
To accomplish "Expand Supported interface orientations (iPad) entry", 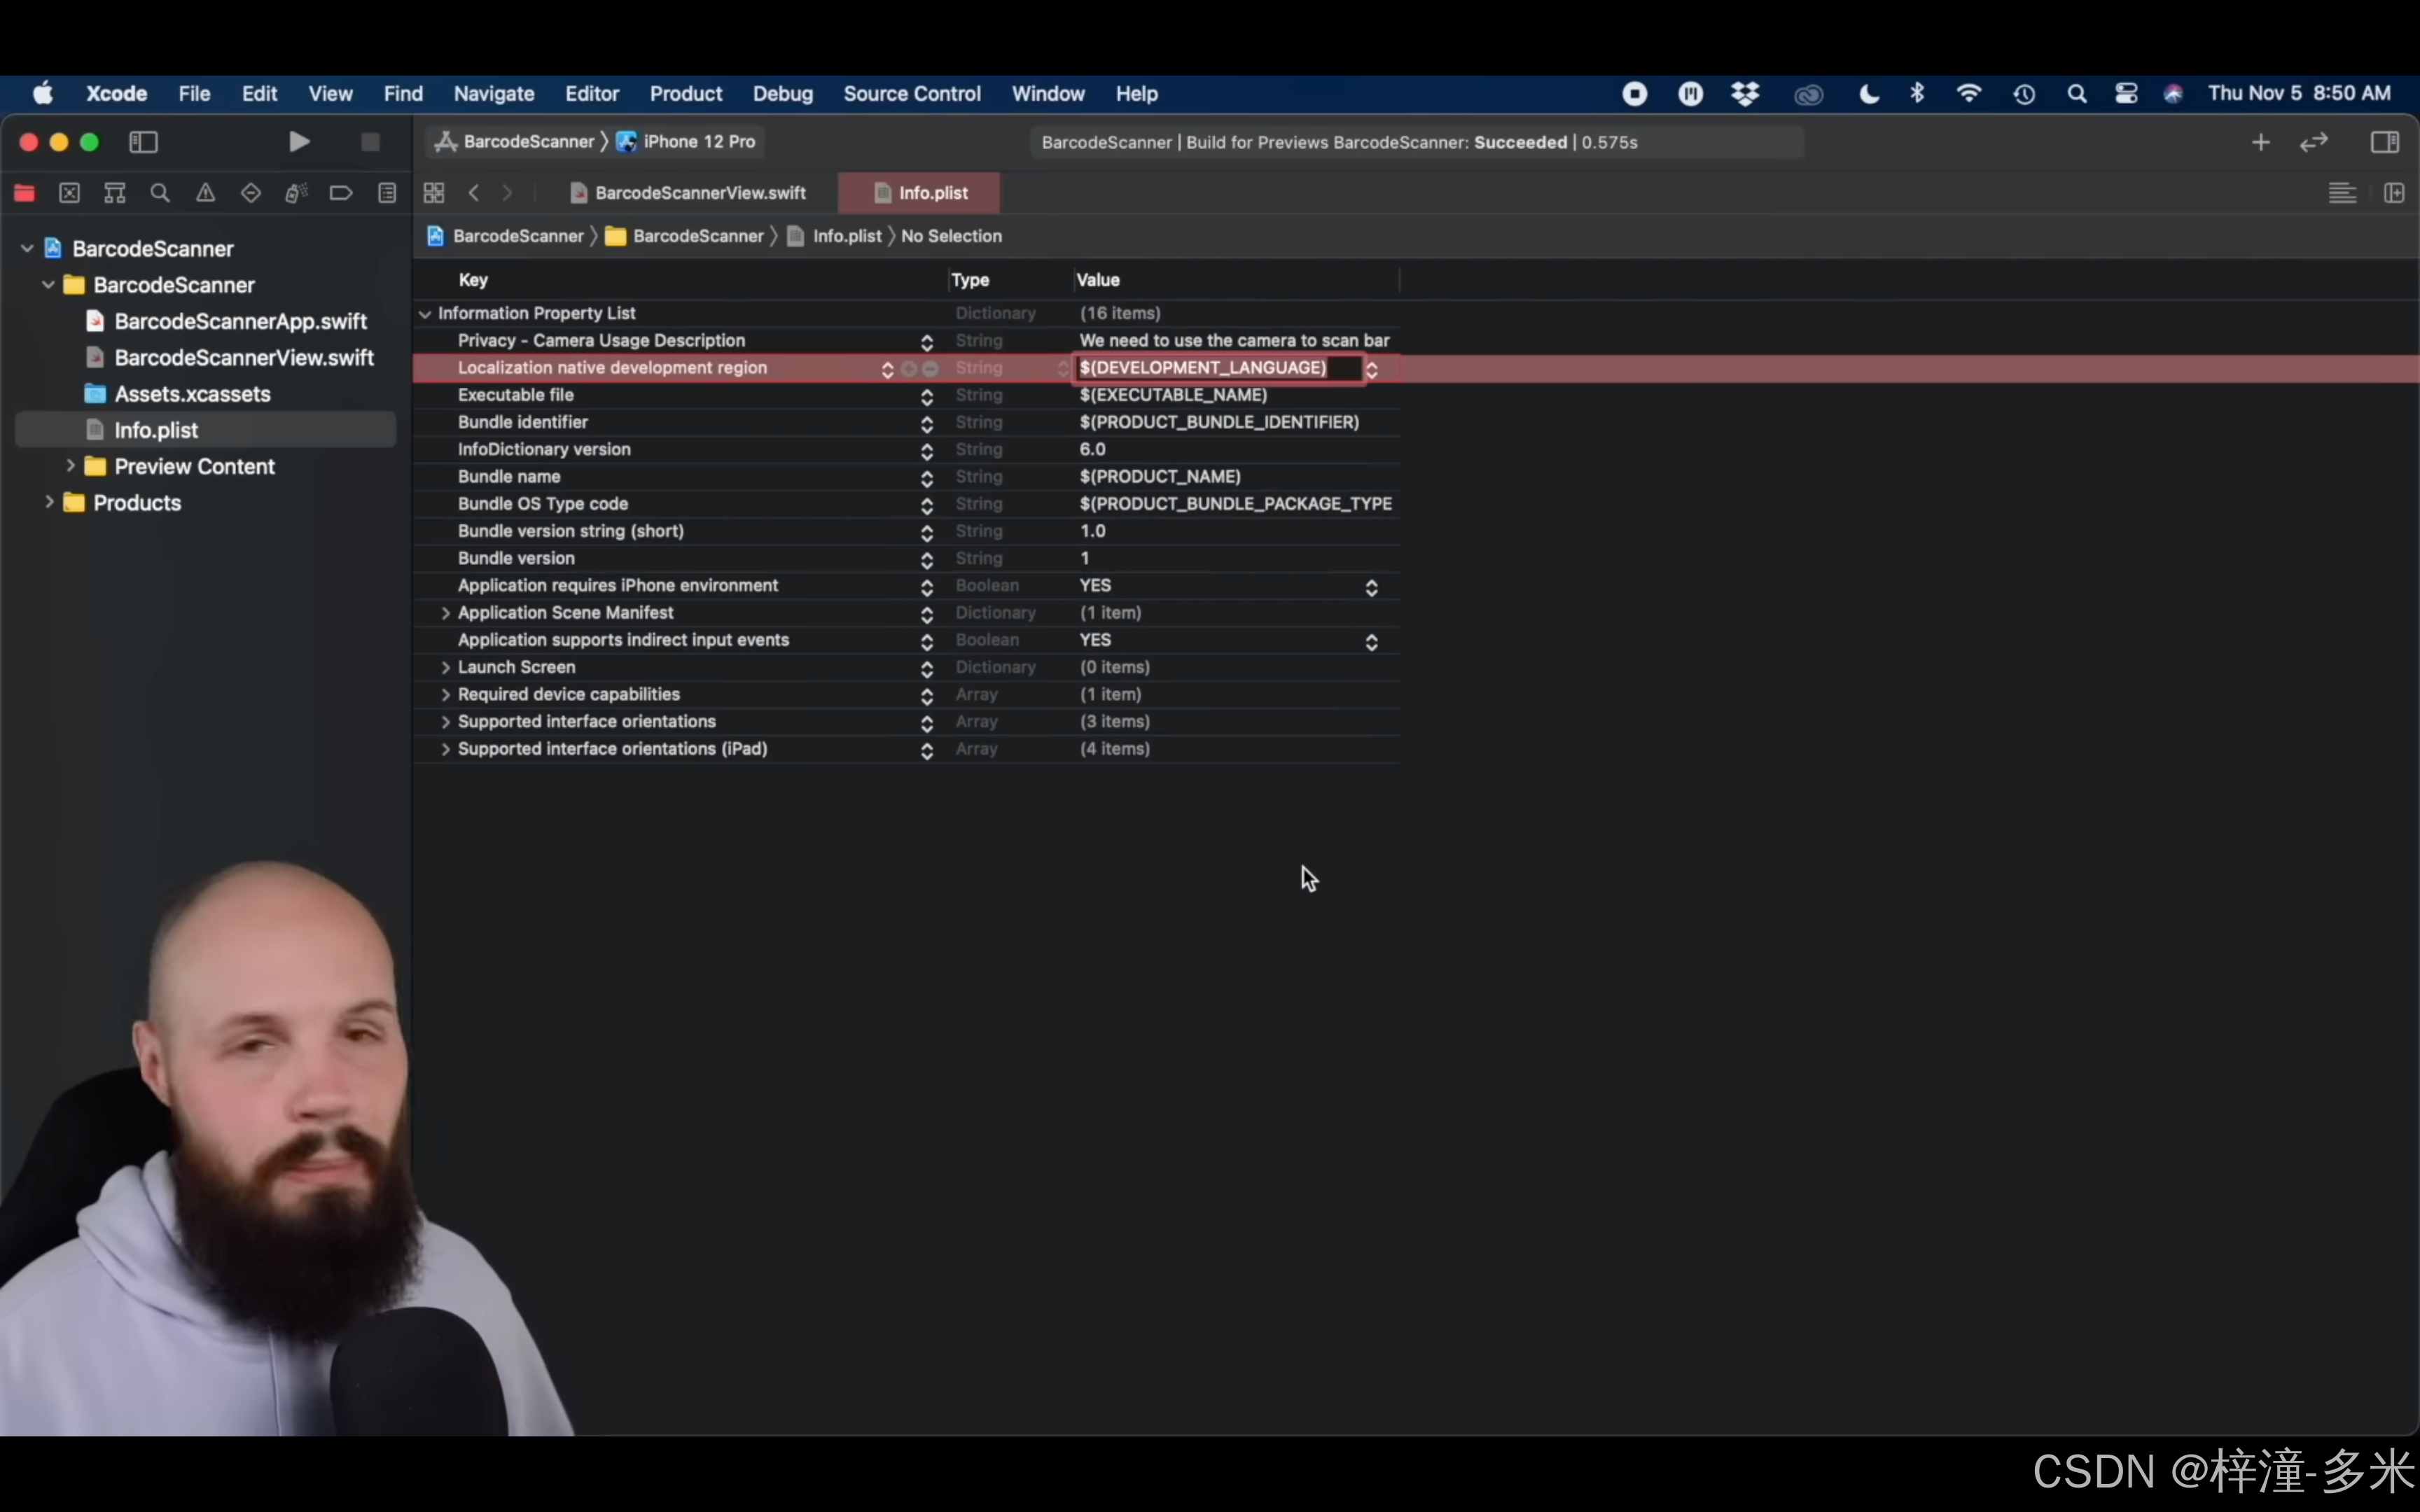I will tap(445, 749).
